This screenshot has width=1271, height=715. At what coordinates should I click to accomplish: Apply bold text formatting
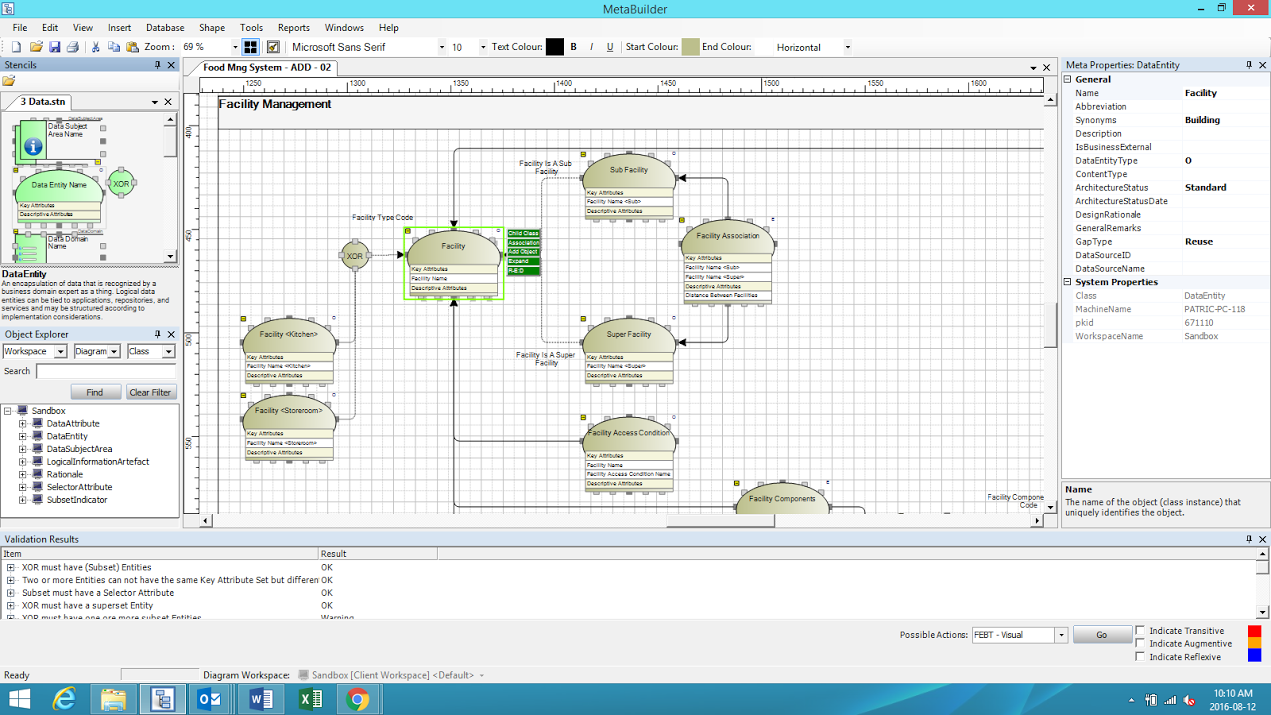[x=573, y=47]
